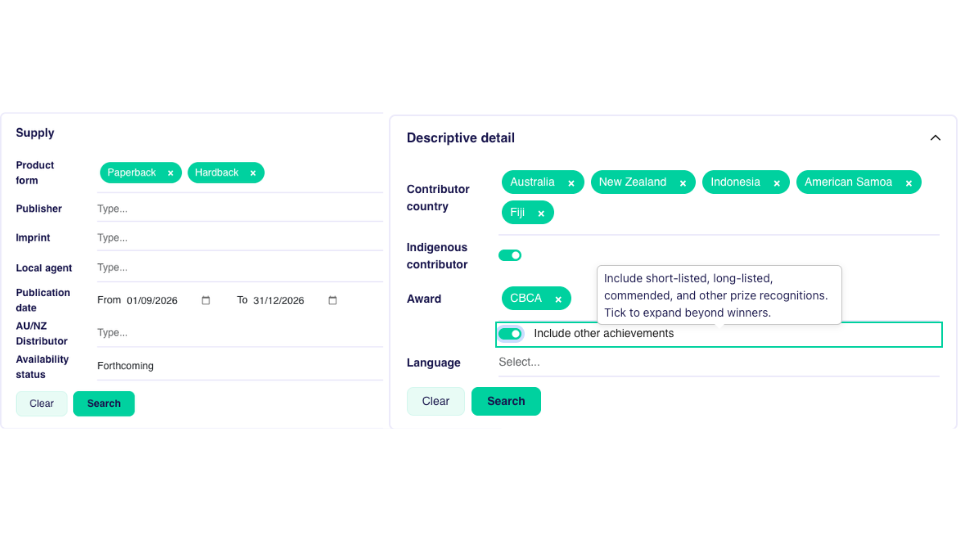The width and height of the screenshot is (960, 540).
Task: Open calendar for publication From date
Action: tap(206, 300)
